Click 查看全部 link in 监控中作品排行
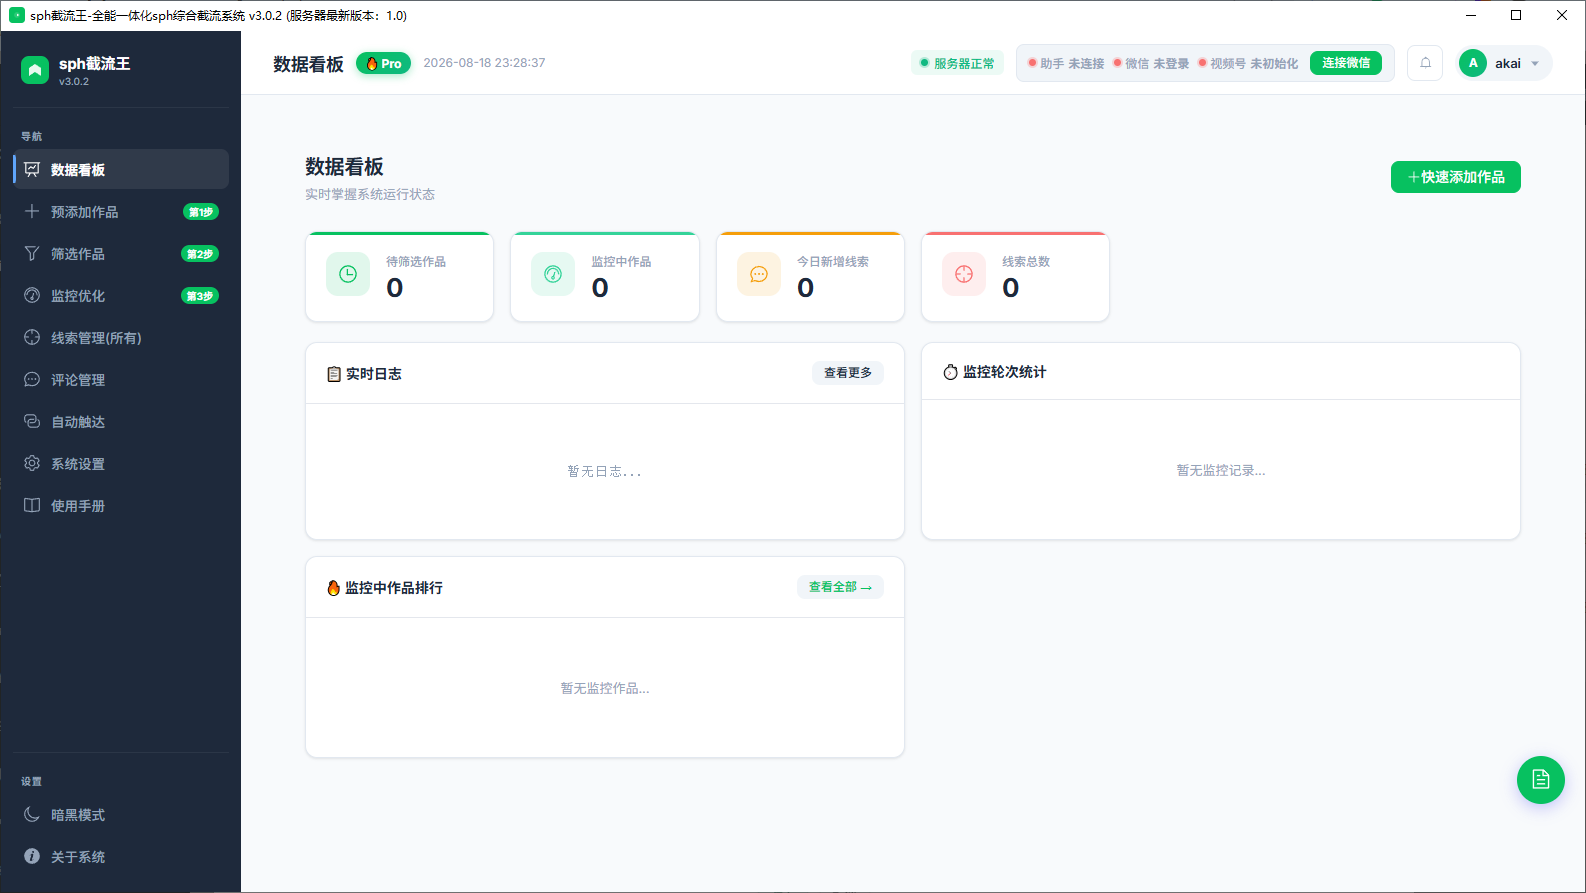The height and width of the screenshot is (893, 1586). click(840, 587)
